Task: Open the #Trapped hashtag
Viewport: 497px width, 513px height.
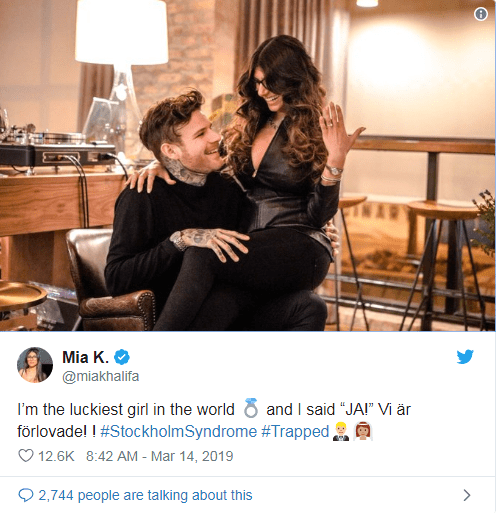Action: click(x=295, y=431)
